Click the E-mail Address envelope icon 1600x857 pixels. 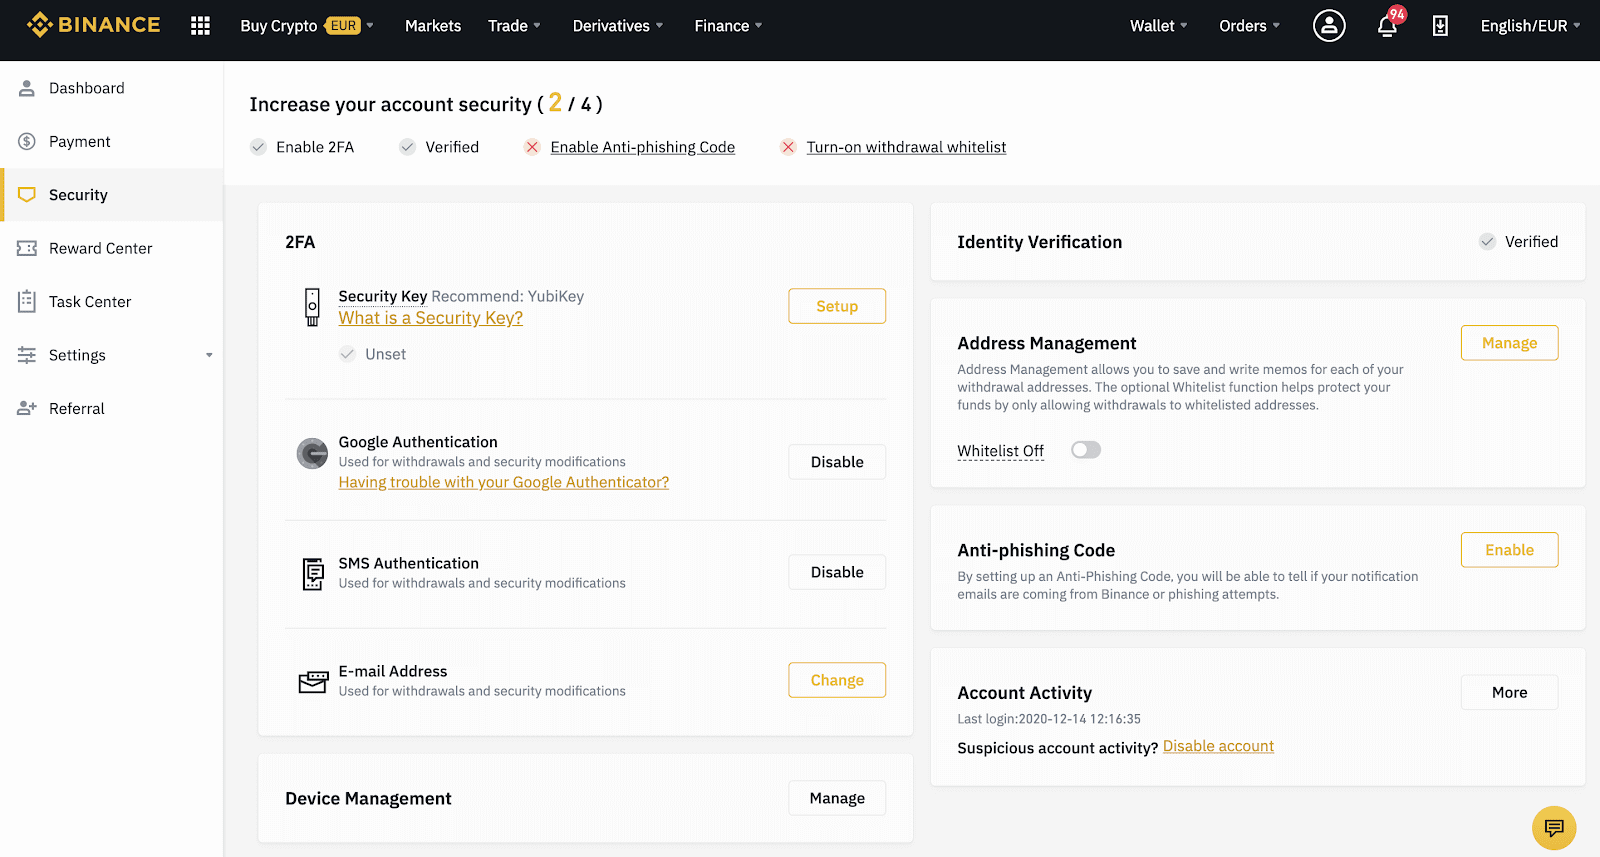click(313, 682)
